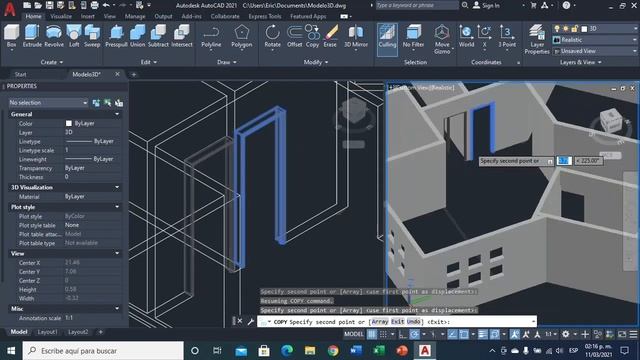Toggle polar tracking in status bar
Screen dimensions: 640x360
tap(414, 334)
